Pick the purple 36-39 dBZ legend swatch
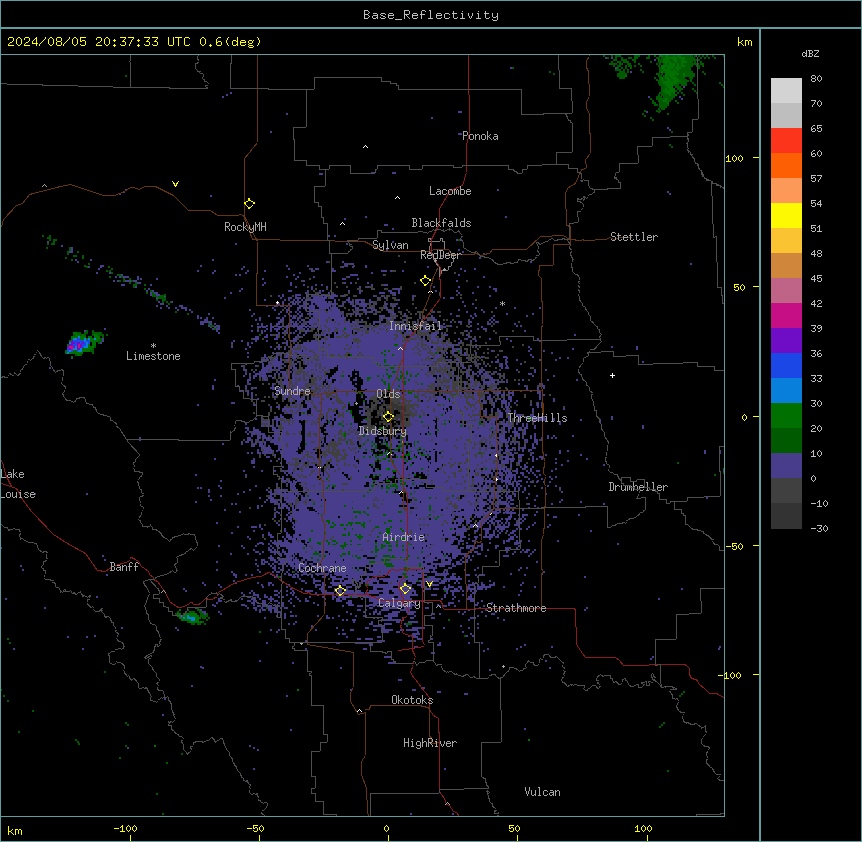Screen dimensions: 862x842 click(x=786, y=341)
